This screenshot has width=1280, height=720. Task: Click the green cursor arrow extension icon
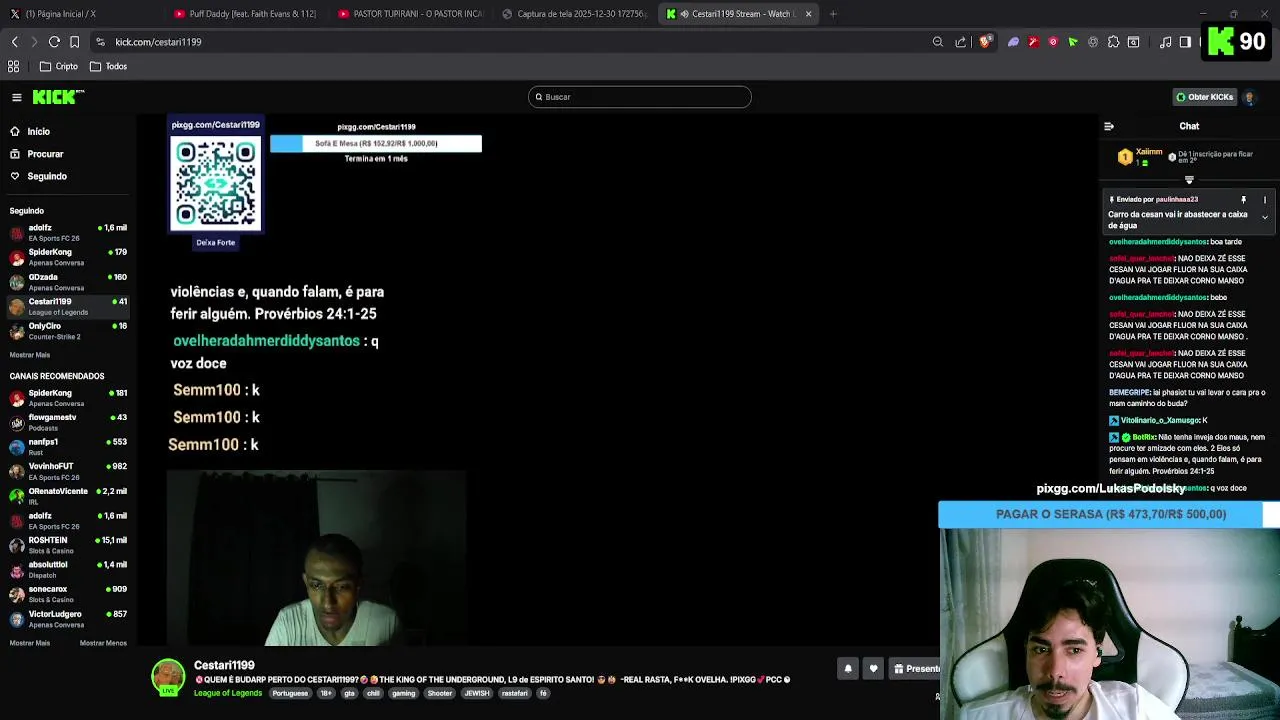pyautogui.click(x=1073, y=42)
